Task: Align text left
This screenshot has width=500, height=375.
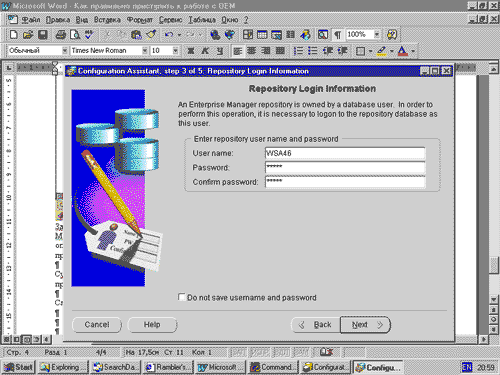Action: pos(238,51)
